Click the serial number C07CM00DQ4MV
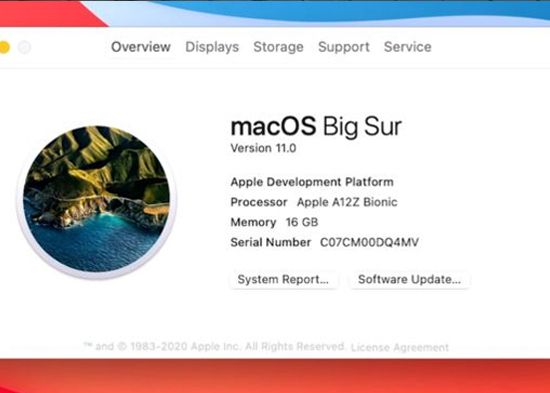 tap(369, 242)
